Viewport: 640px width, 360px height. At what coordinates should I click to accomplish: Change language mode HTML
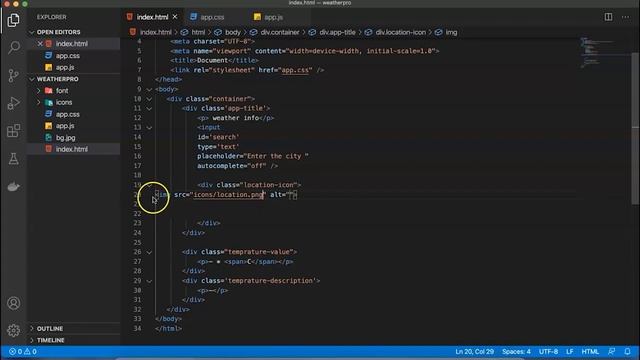pyautogui.click(x=590, y=351)
